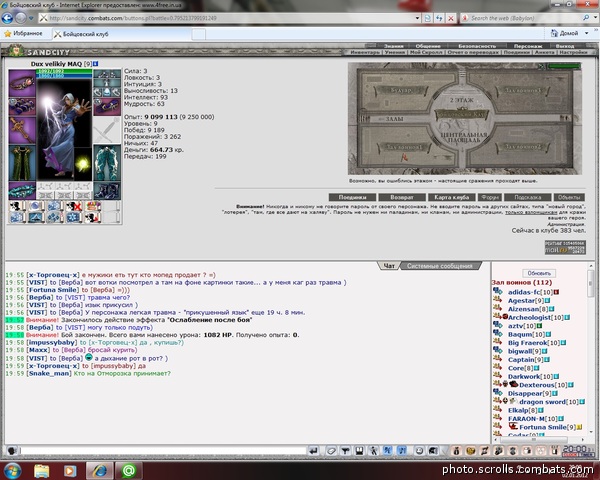This screenshot has height=480, width=600.
Task: Select the golden cross weapon slot
Action: tap(22, 130)
